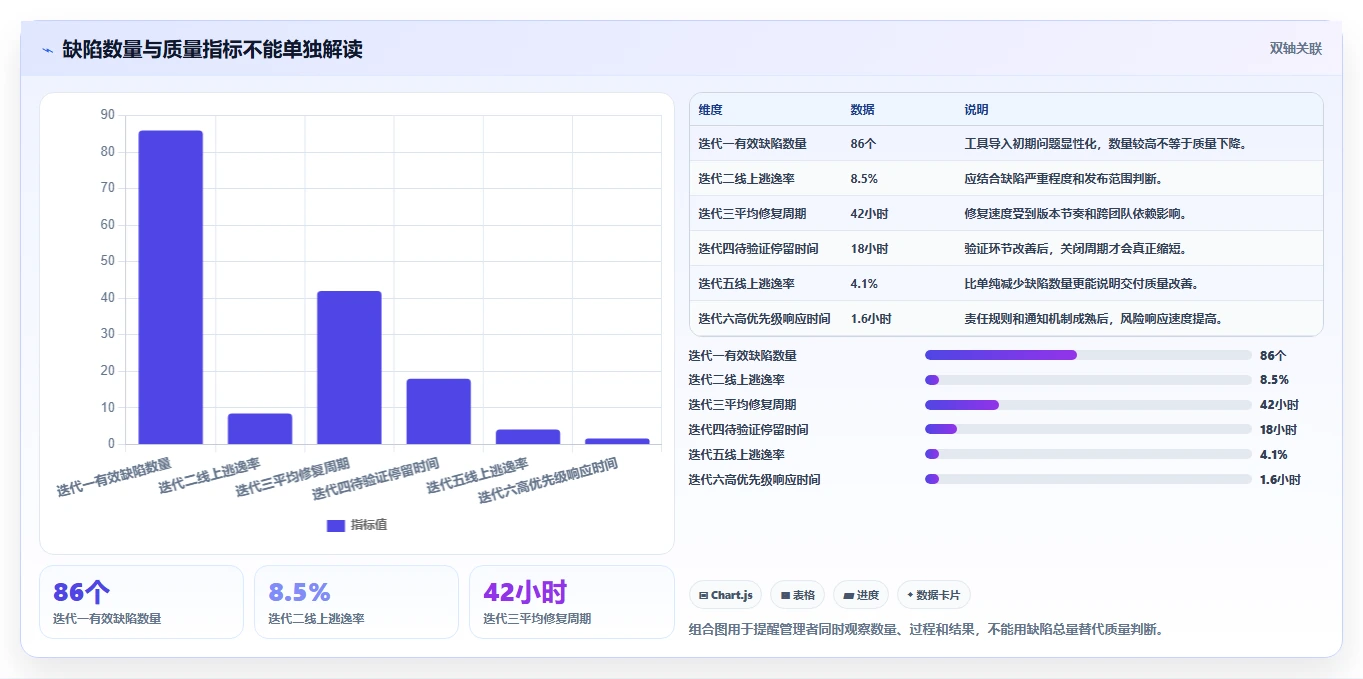Click the 指标值 legend label
Viewport: 1363px width, 679px height.
[x=368, y=525]
